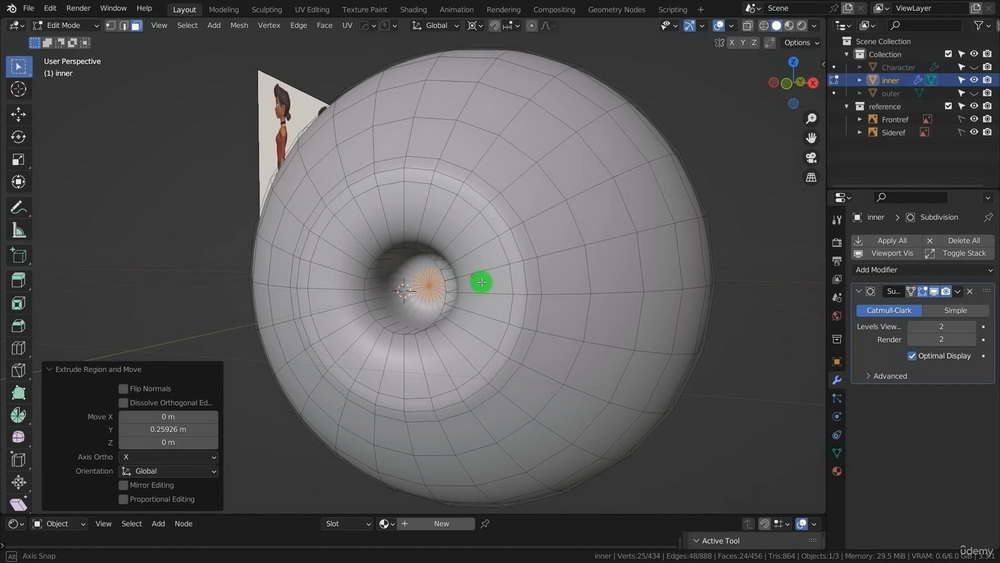Click Move X value field
1000x563 pixels.
(168, 417)
